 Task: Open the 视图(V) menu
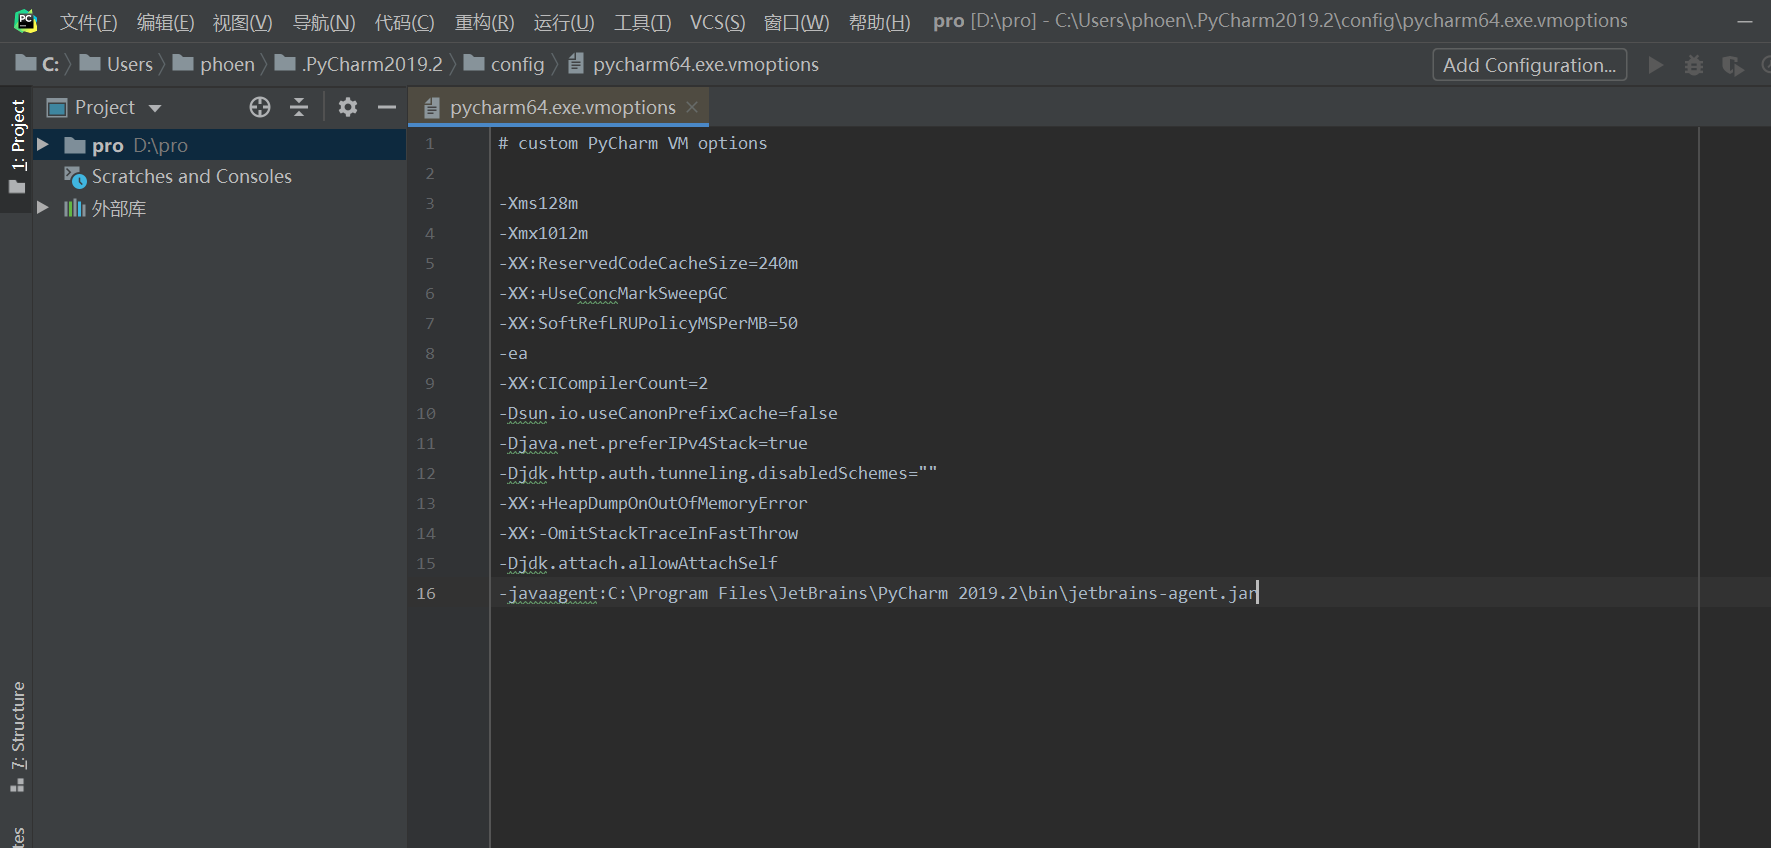pyautogui.click(x=242, y=22)
